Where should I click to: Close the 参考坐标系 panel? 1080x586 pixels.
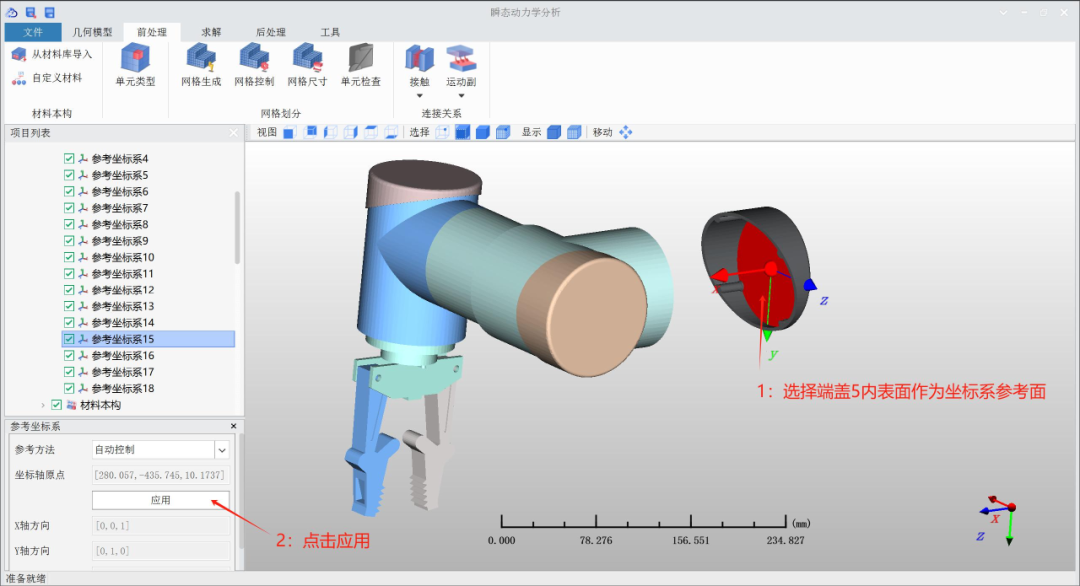233,426
